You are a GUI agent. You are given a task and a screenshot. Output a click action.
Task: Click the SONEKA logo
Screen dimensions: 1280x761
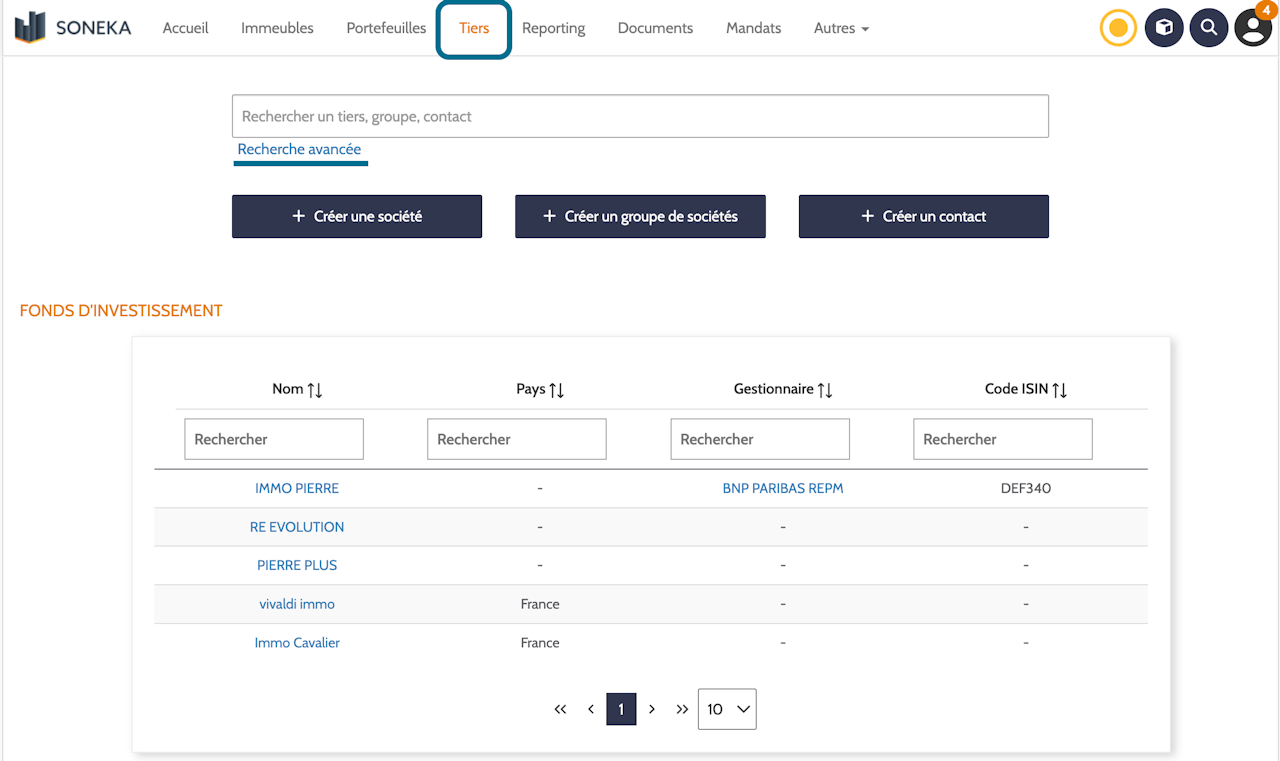73,28
